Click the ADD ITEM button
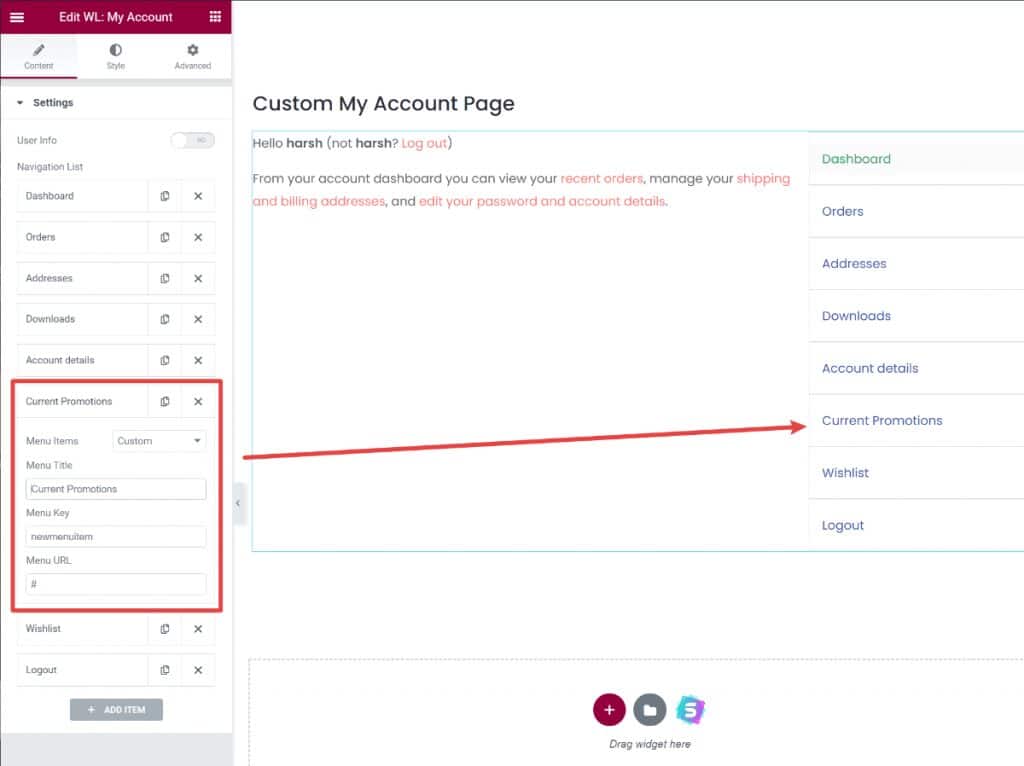This screenshot has width=1024, height=766. tap(116, 709)
